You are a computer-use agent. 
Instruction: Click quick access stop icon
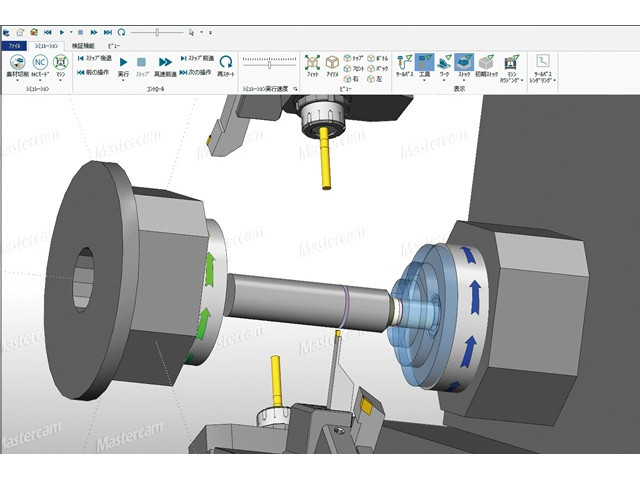[80, 32]
